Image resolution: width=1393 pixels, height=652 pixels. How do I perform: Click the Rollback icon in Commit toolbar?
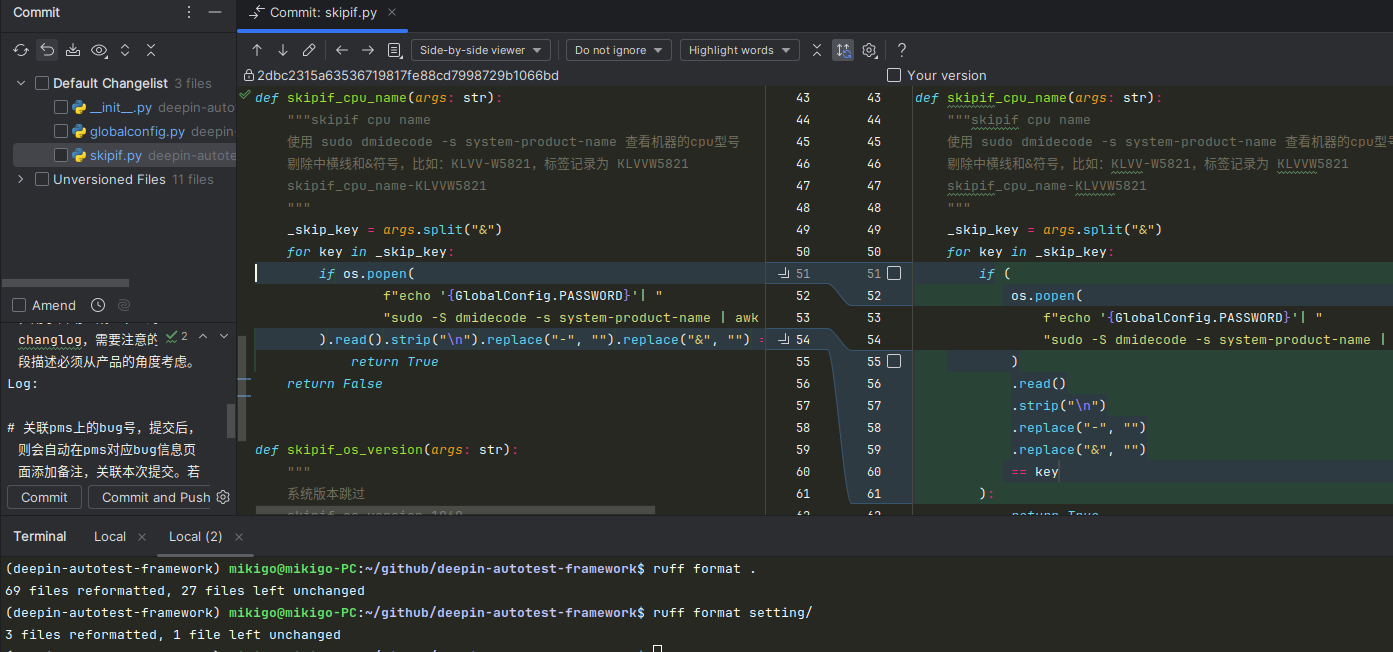tap(47, 50)
